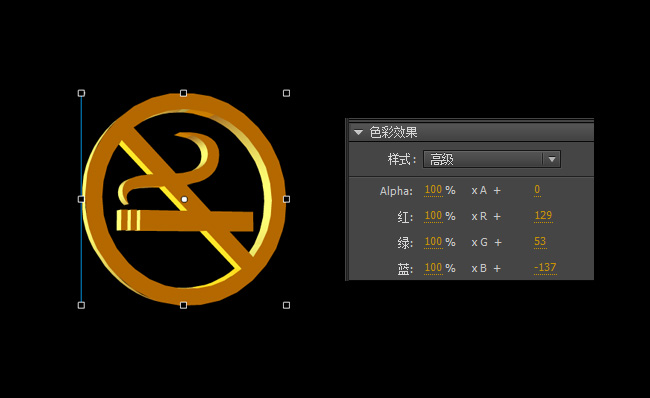Click the bottom-right selection handle
The height and width of the screenshot is (398, 650).
tap(286, 306)
